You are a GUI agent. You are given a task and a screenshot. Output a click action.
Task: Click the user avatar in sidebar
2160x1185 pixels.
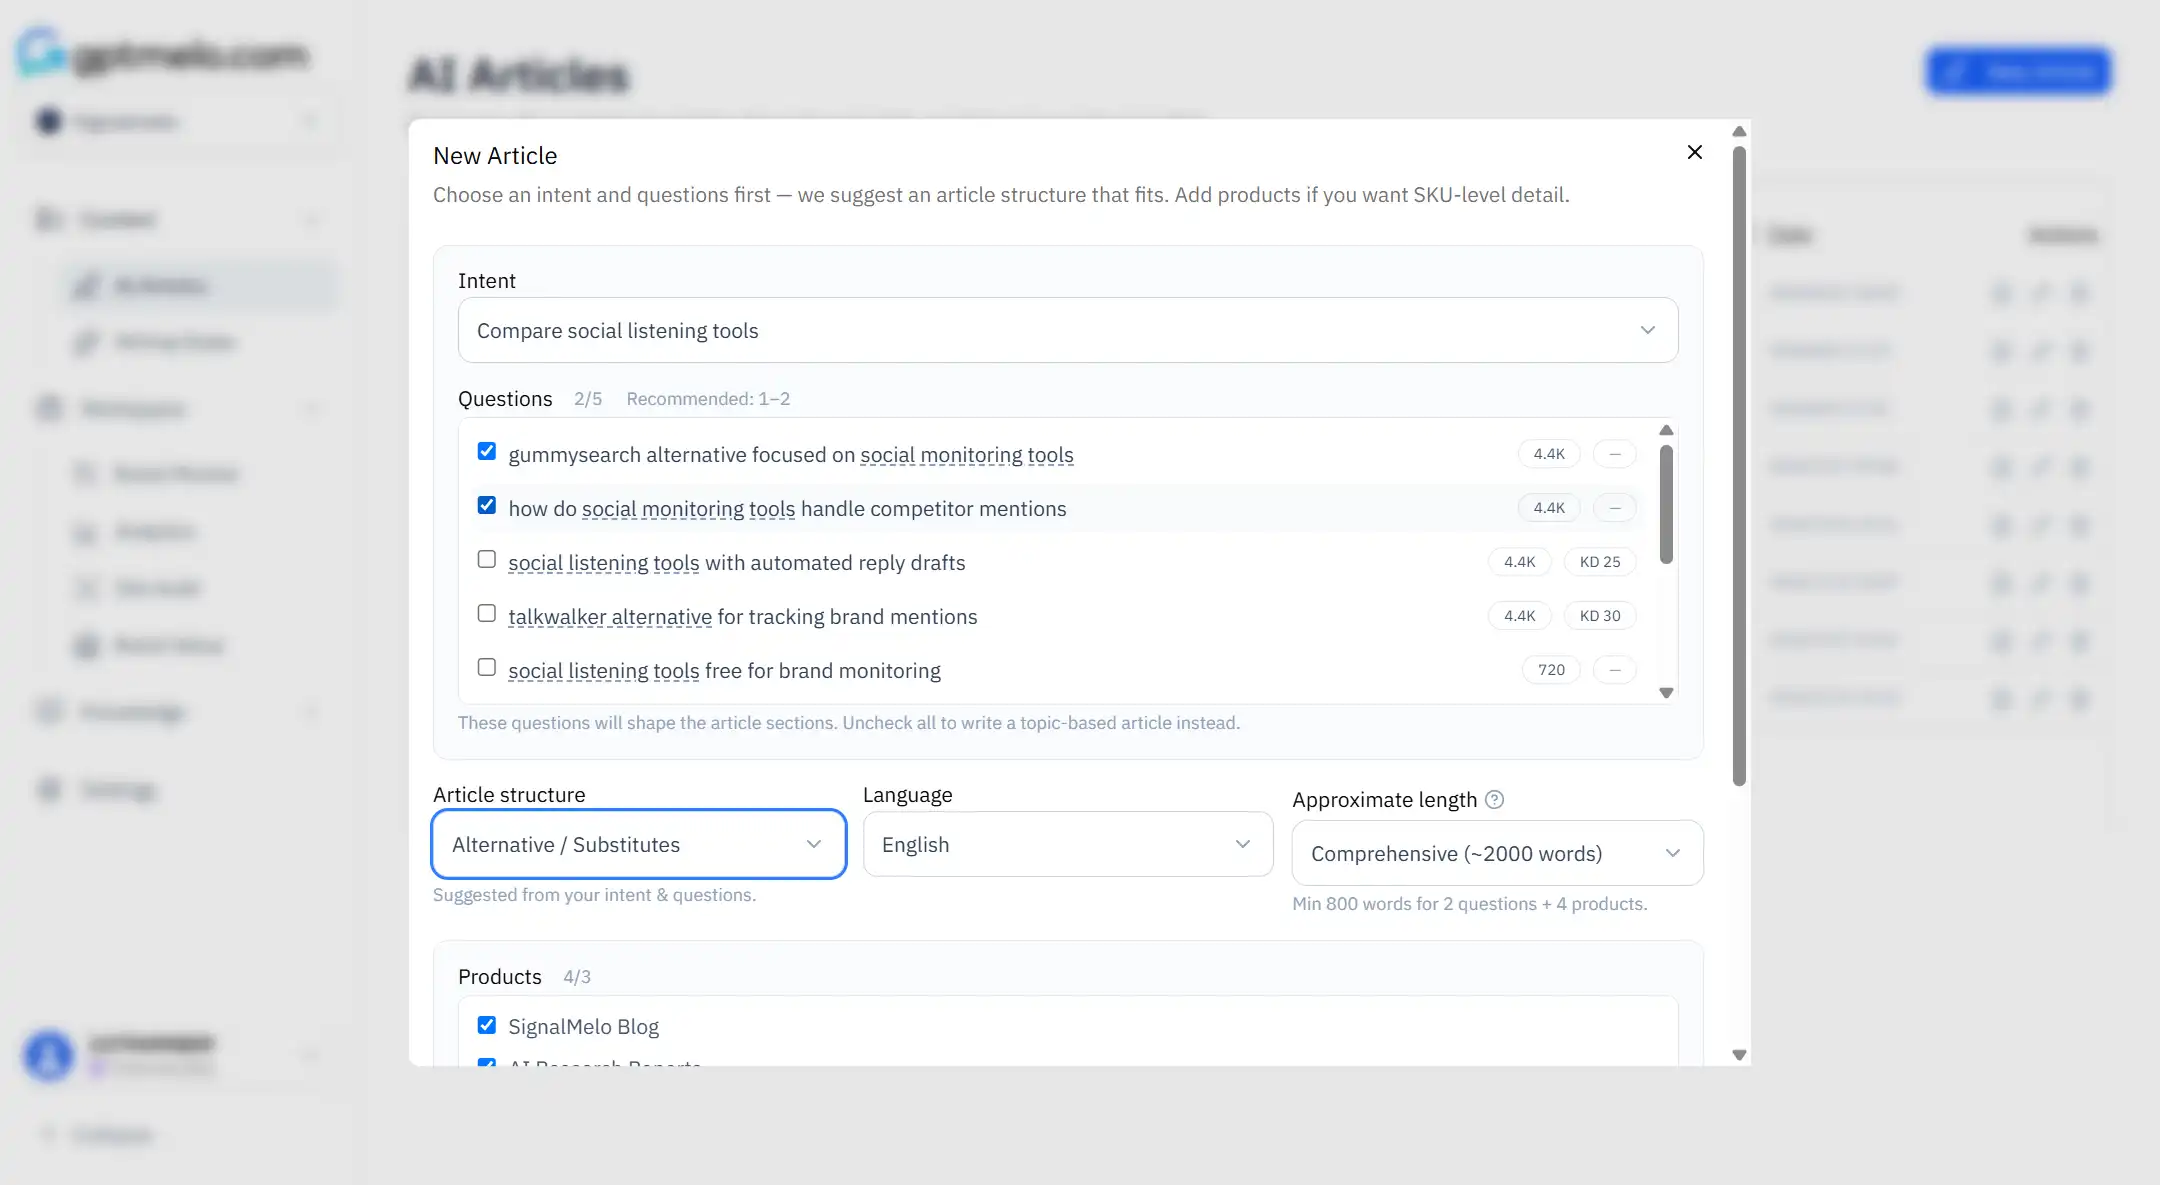pyautogui.click(x=48, y=1054)
